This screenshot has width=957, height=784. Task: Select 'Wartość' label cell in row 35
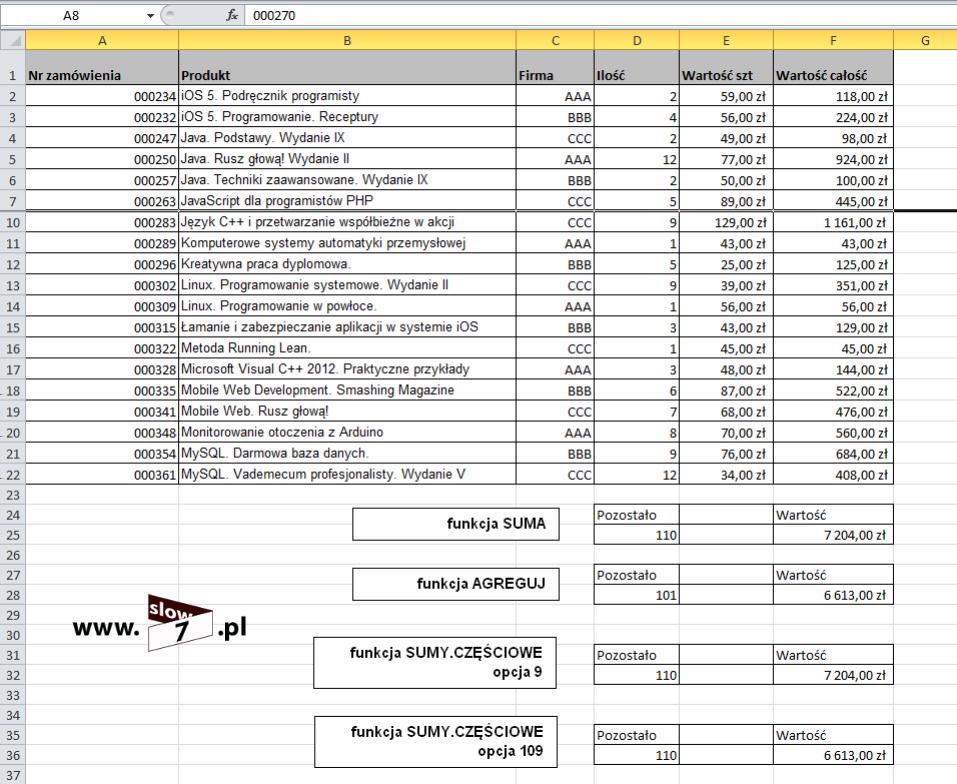point(833,735)
